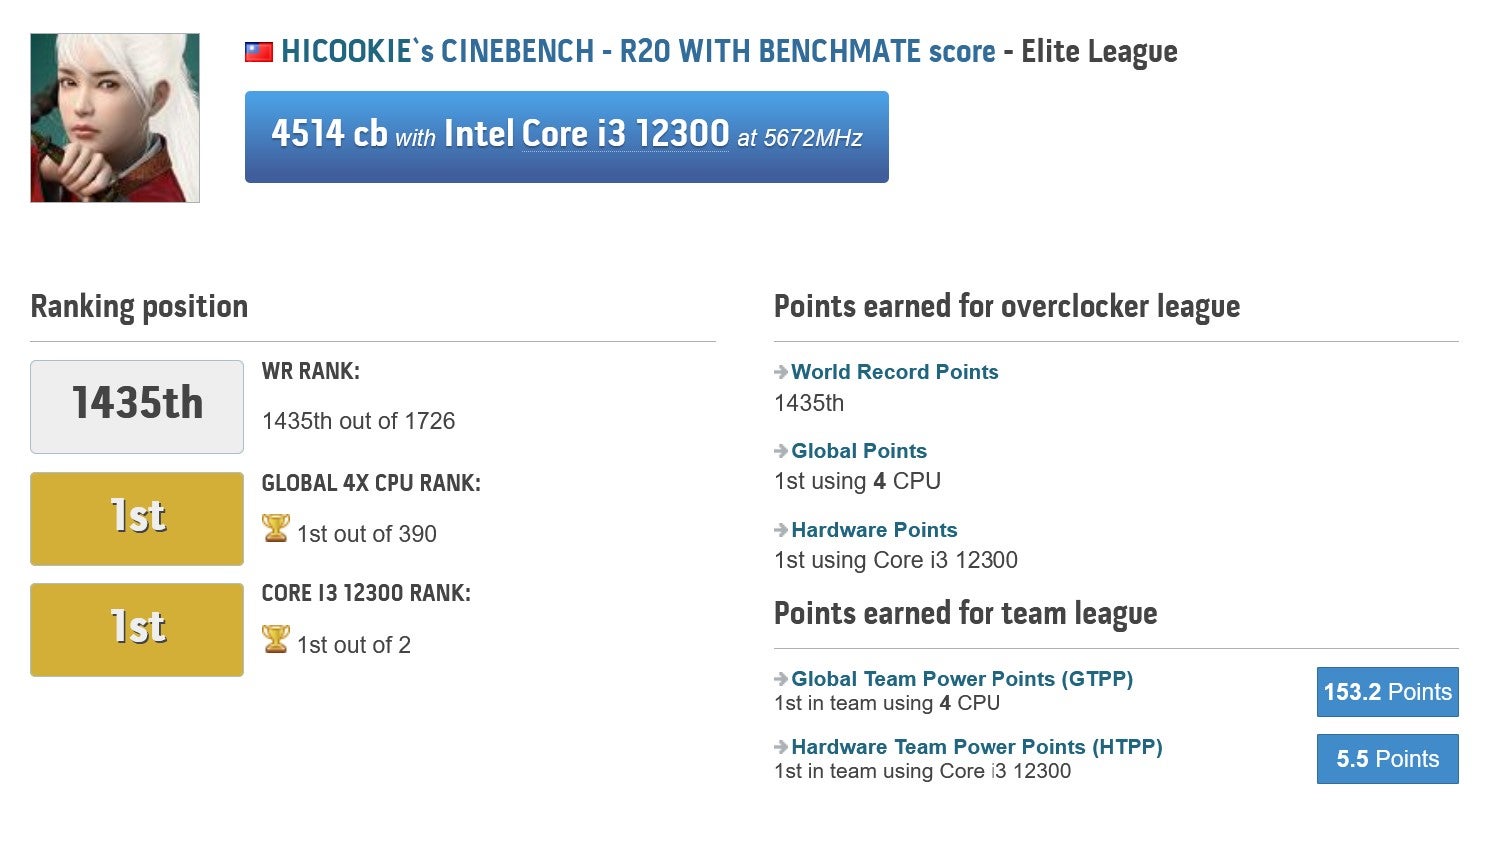The height and width of the screenshot is (866, 1489).
Task: Click arrow icon beside Hardware Points
Action: [x=781, y=530]
